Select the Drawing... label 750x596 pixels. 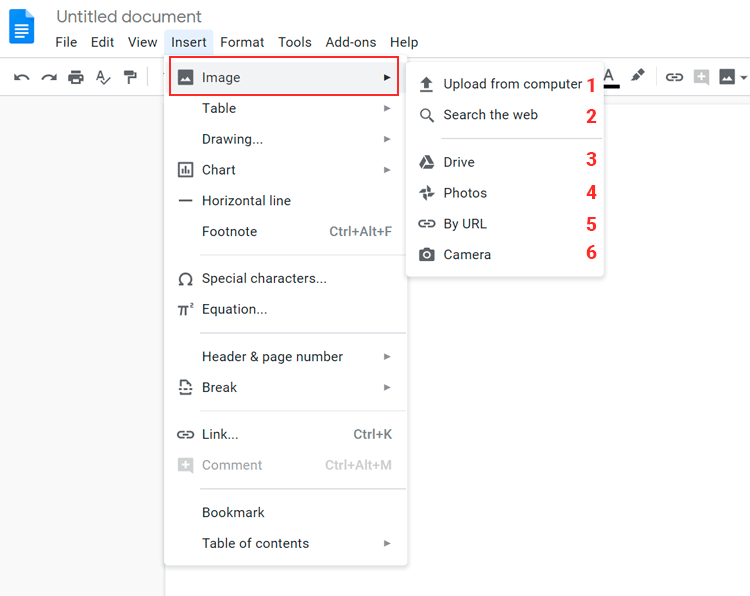(232, 139)
